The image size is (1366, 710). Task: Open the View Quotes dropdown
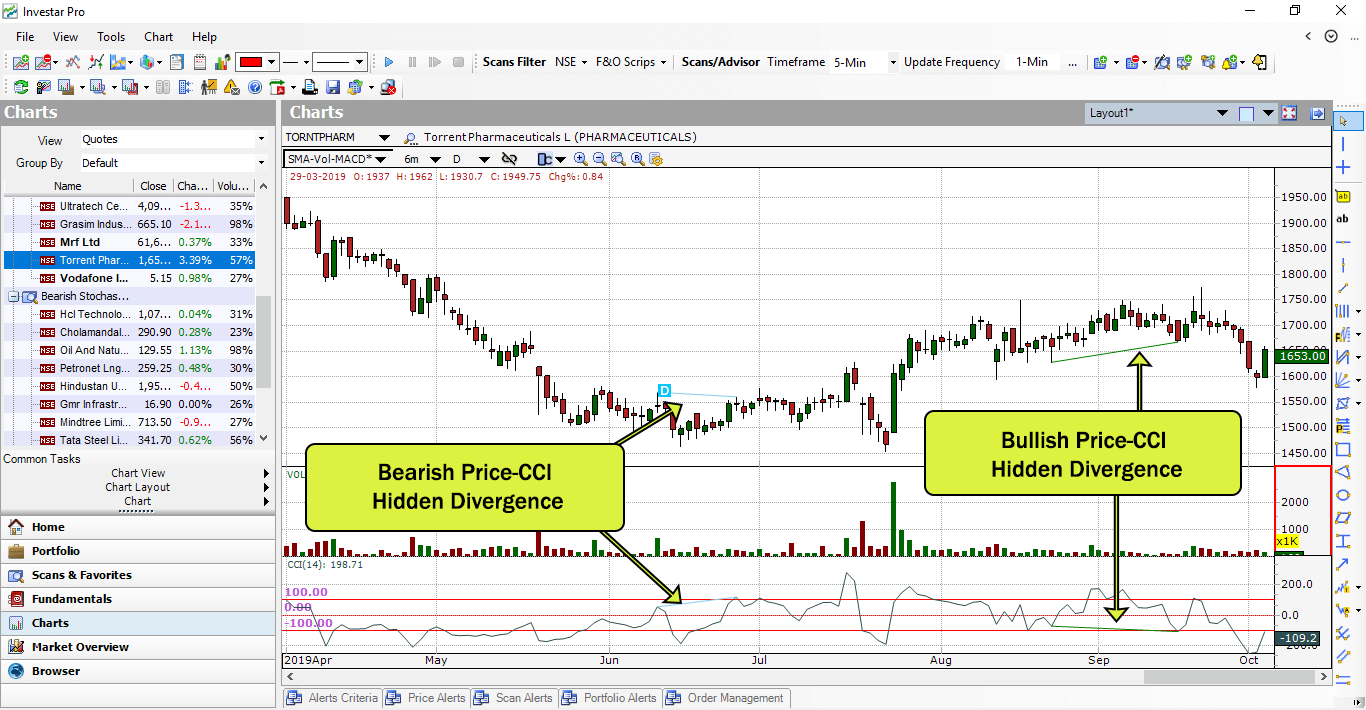click(x=262, y=139)
